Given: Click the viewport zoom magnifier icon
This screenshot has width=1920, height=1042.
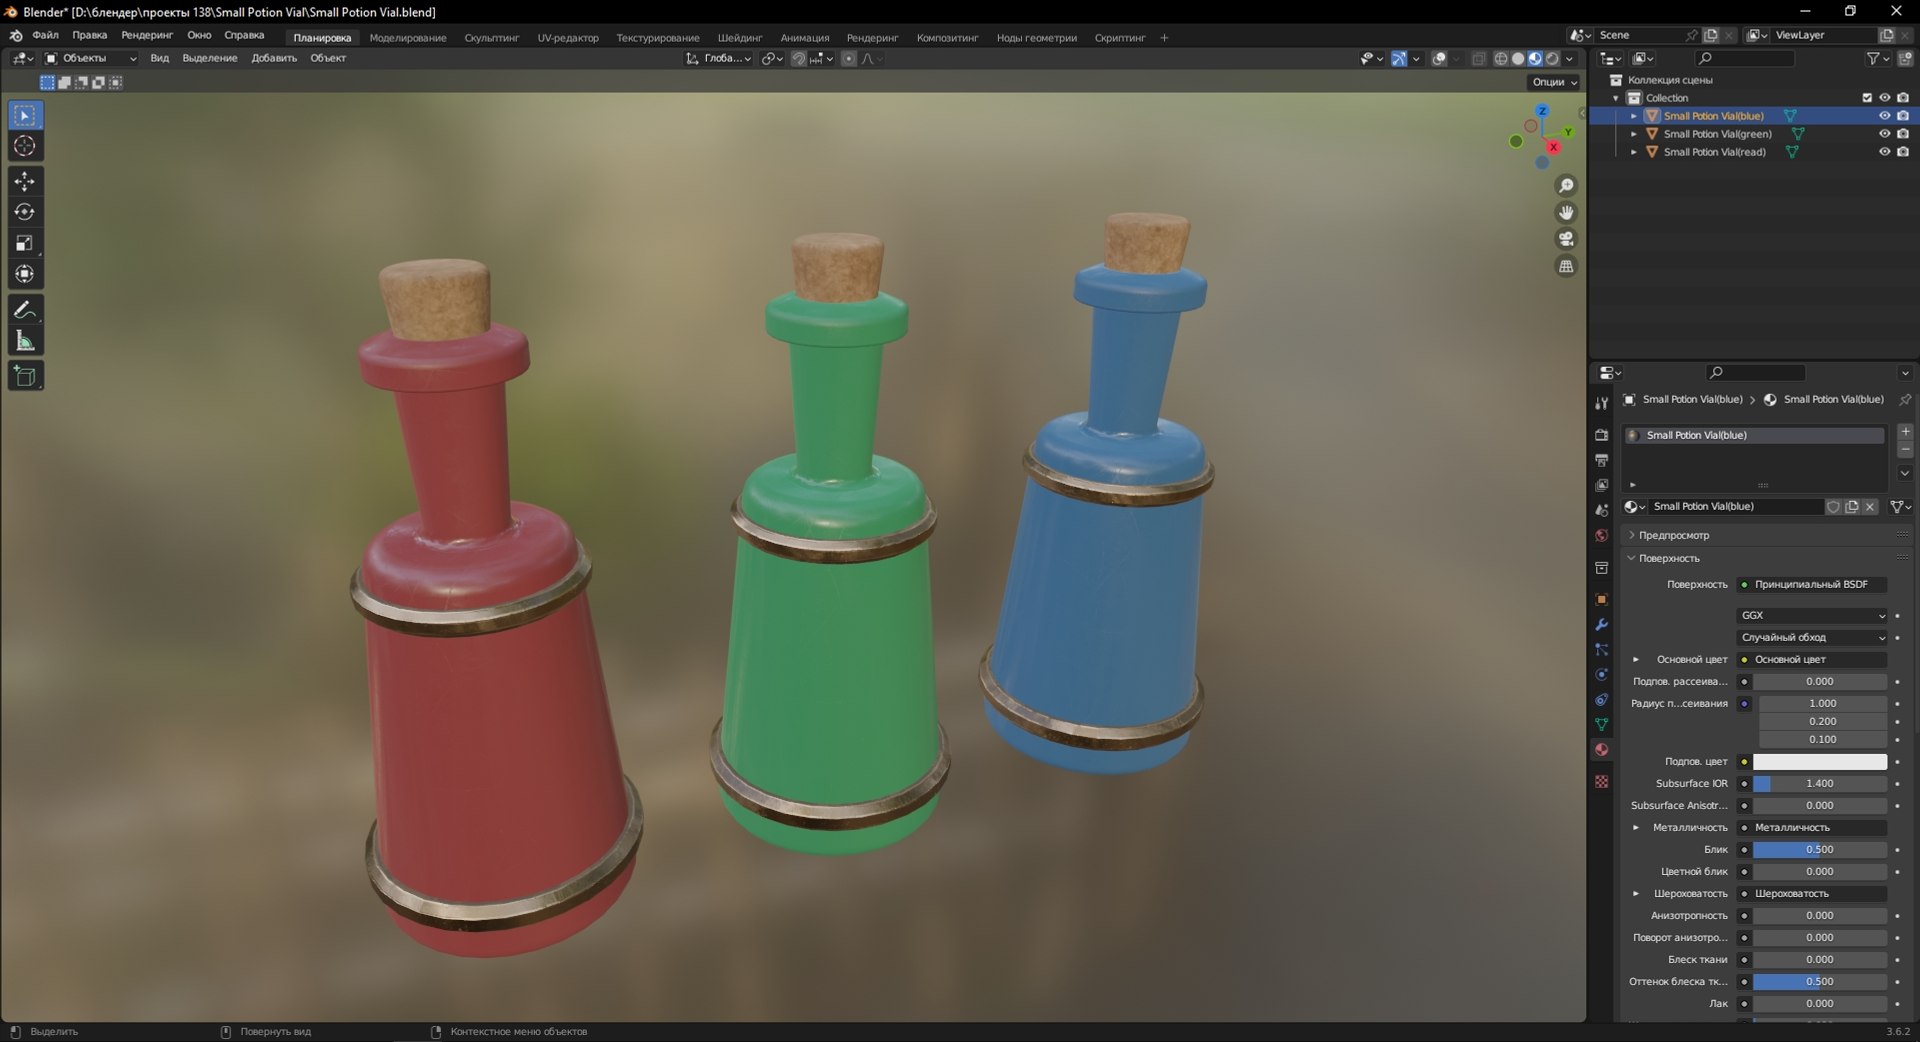Looking at the screenshot, I should (1566, 186).
